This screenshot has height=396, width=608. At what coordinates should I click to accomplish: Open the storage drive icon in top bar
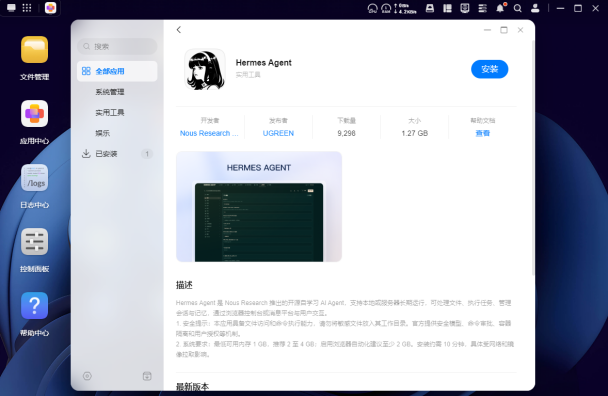click(430, 8)
